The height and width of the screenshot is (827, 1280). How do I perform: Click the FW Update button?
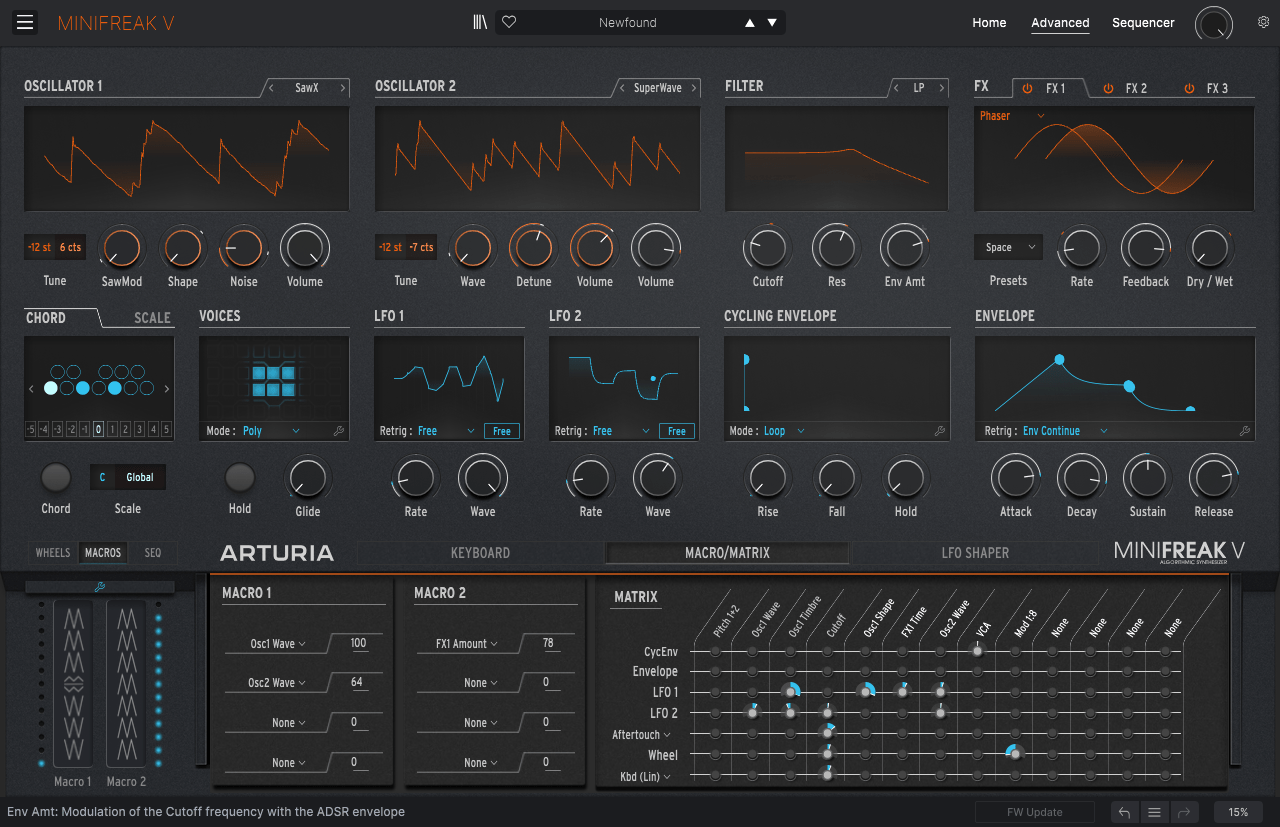[1034, 811]
